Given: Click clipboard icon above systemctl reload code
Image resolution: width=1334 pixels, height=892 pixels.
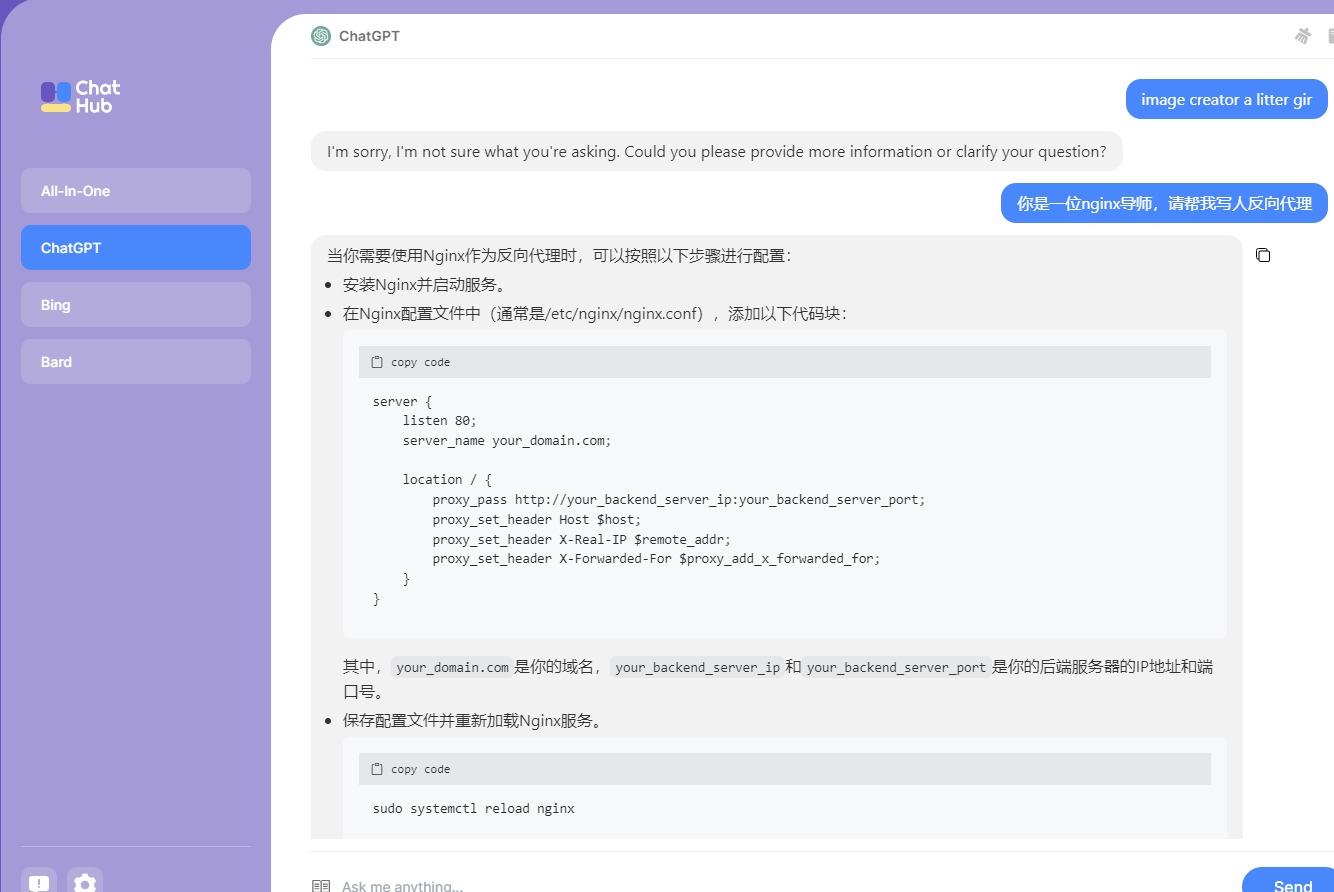Looking at the screenshot, I should tap(377, 769).
